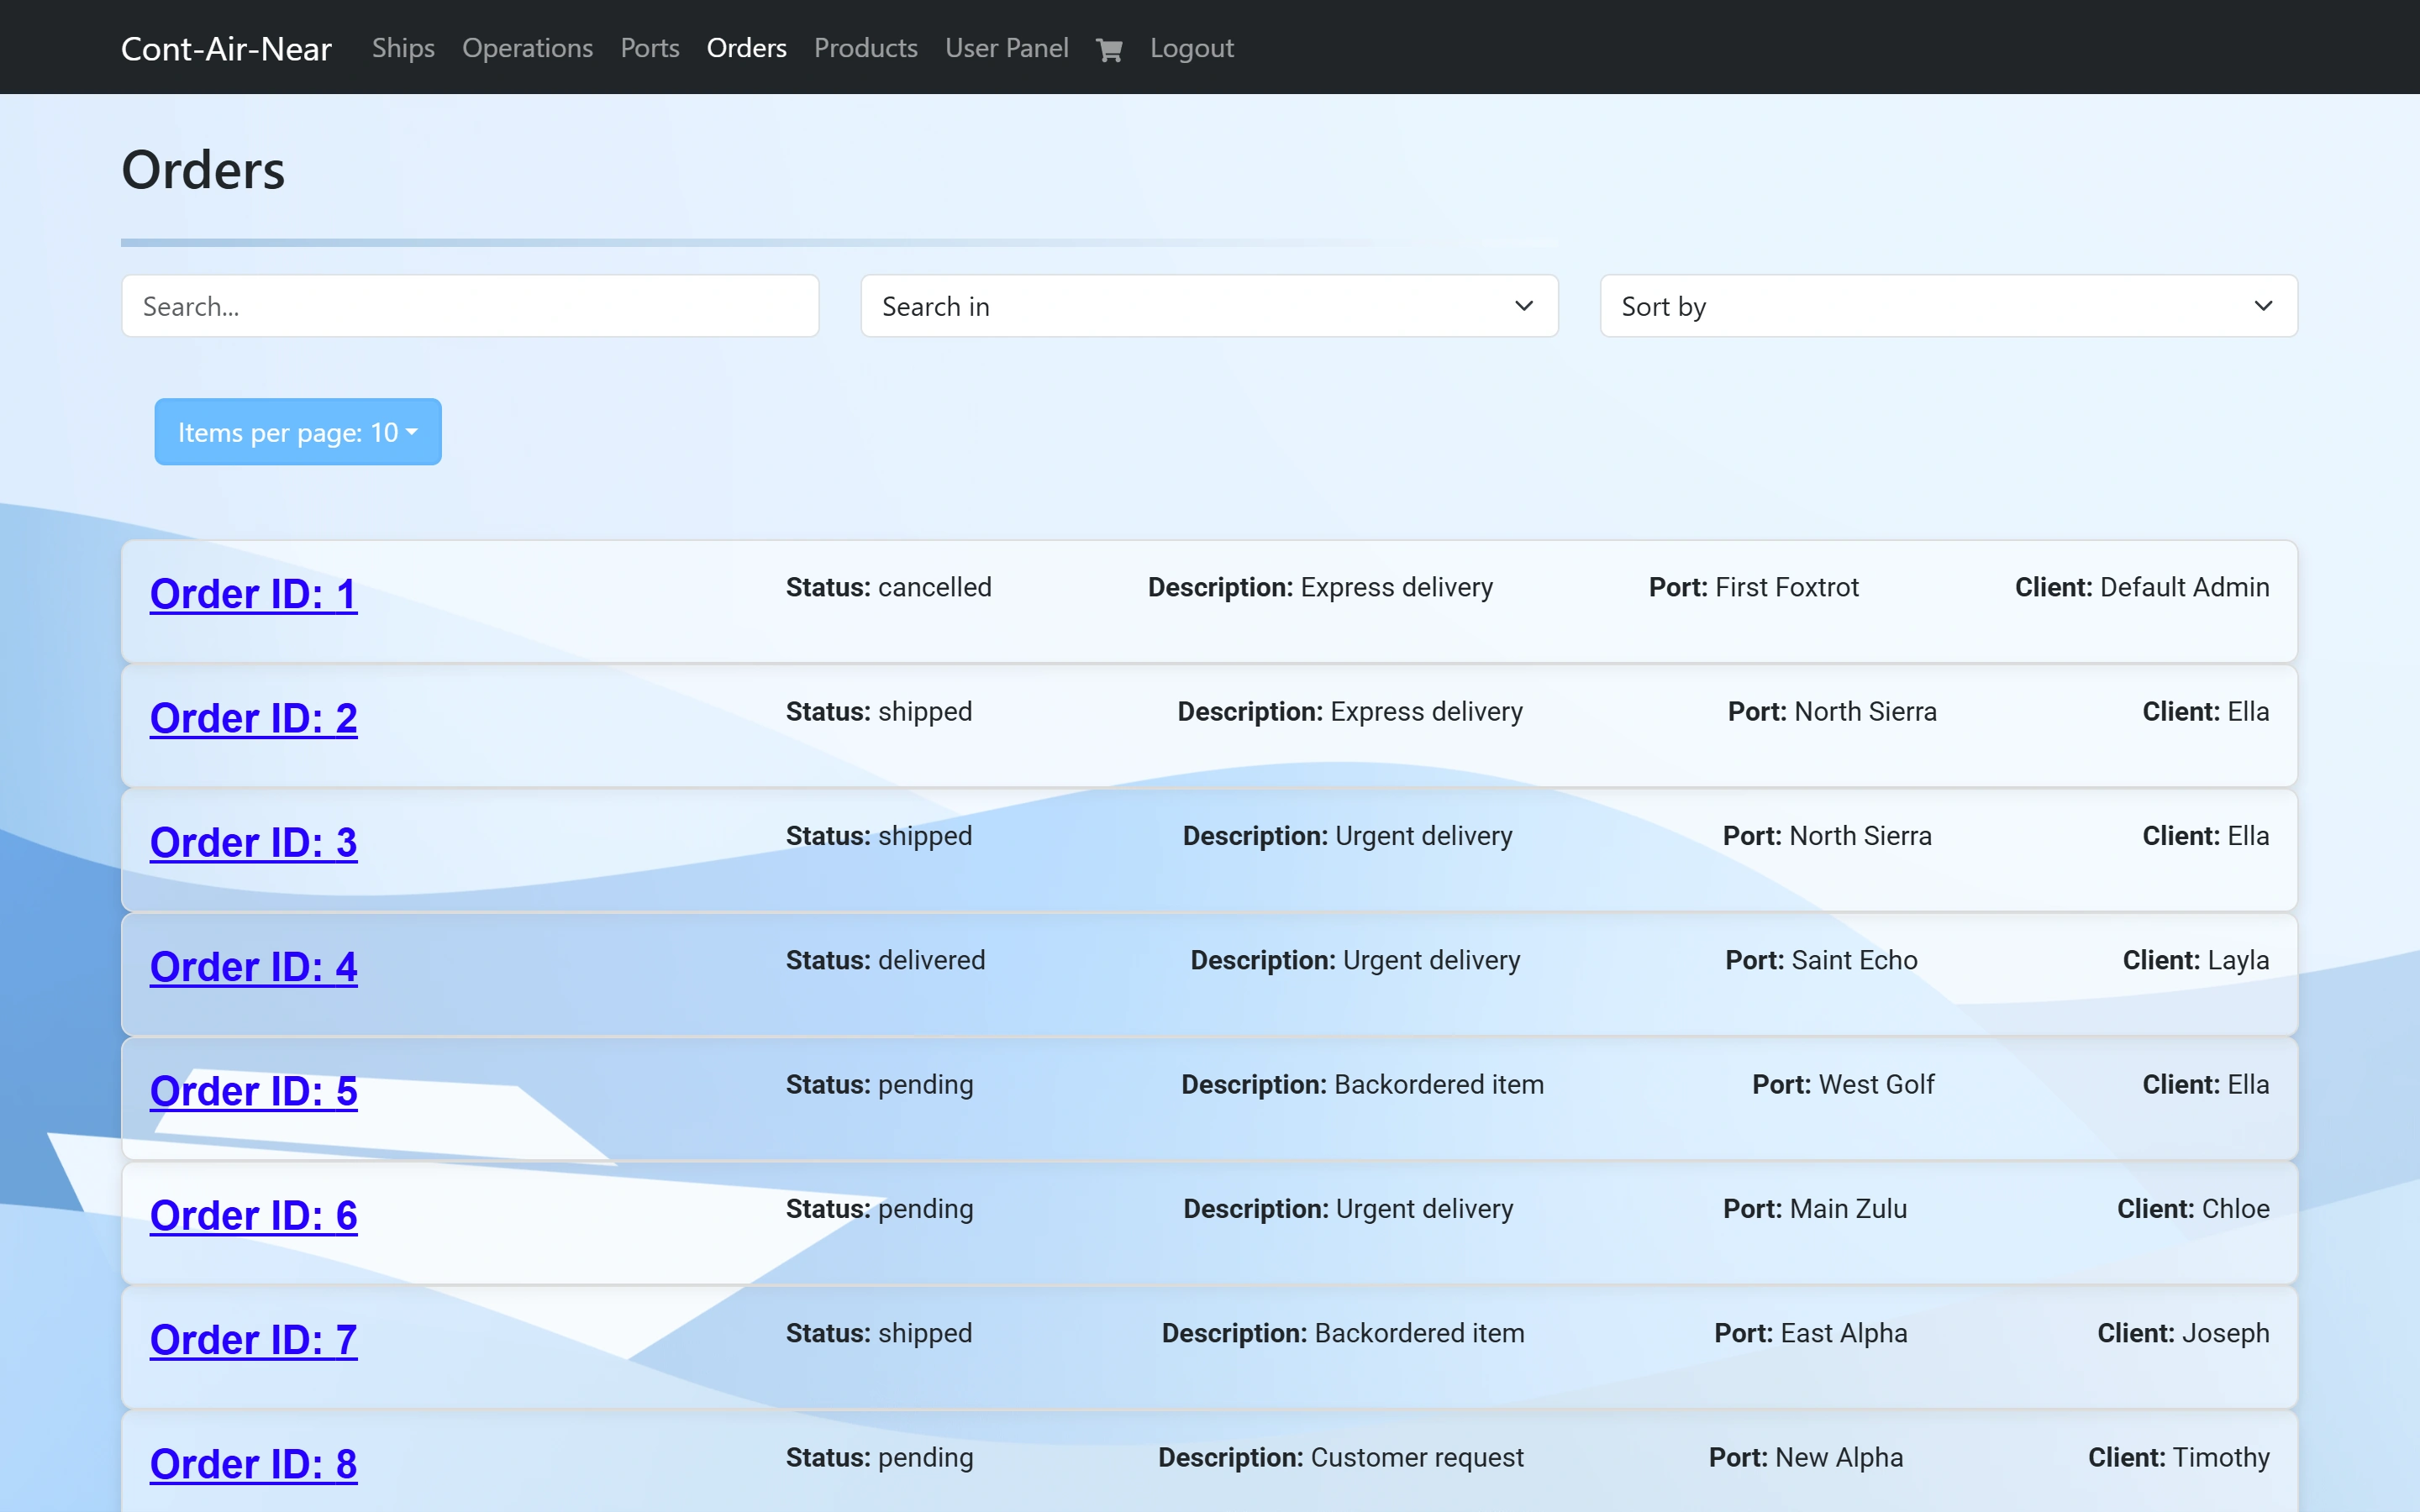This screenshot has width=2420, height=1512.
Task: Click 'Port: Saint Echo' text
Action: (x=1821, y=960)
